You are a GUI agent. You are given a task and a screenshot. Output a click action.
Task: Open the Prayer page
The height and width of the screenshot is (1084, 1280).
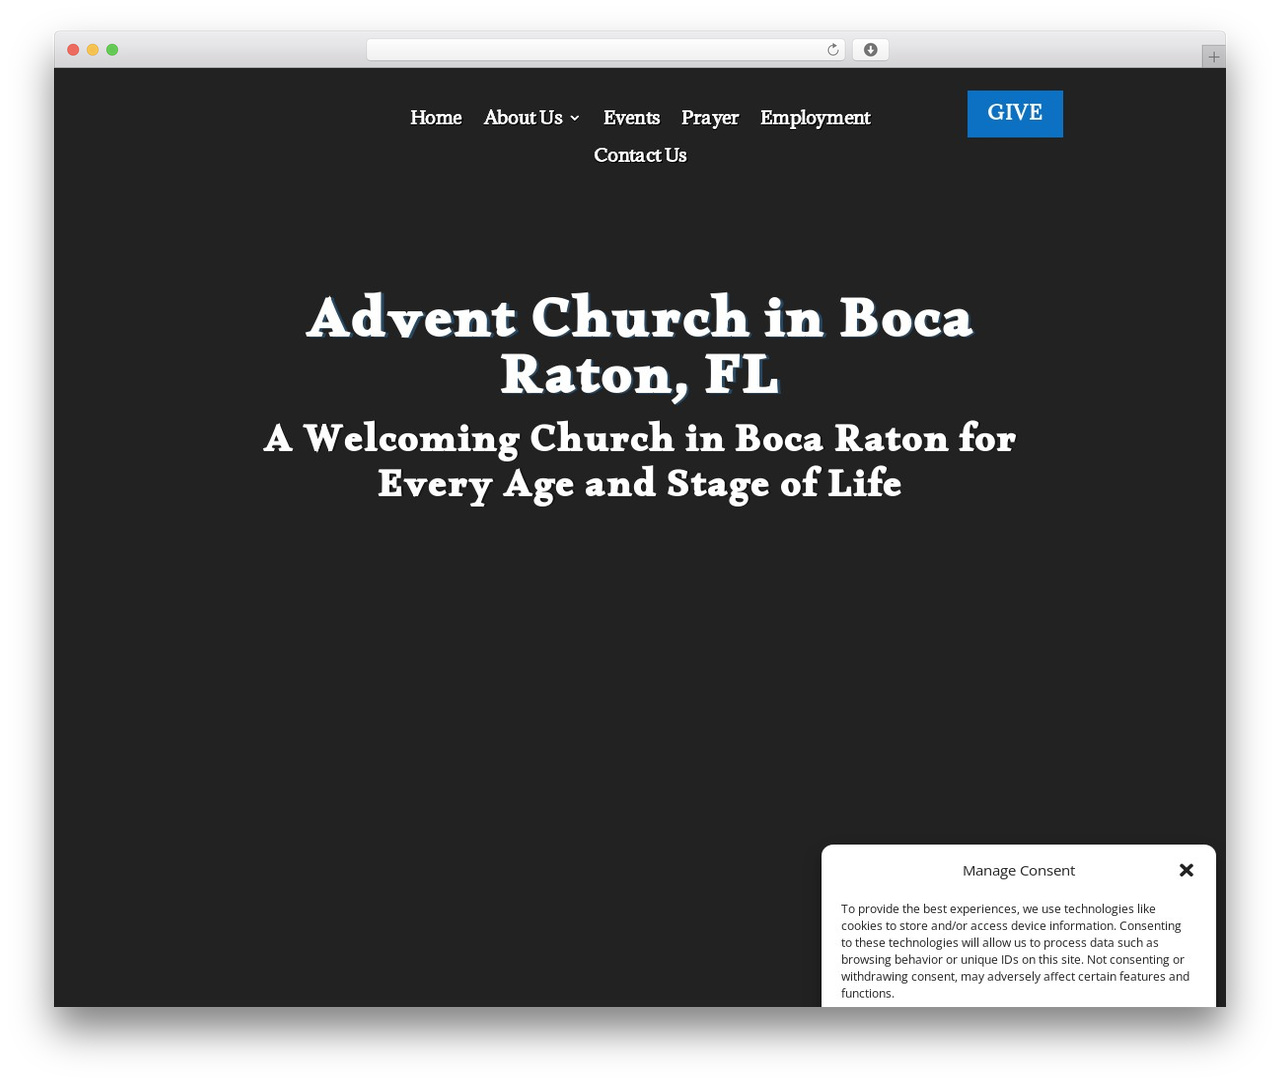coord(710,118)
